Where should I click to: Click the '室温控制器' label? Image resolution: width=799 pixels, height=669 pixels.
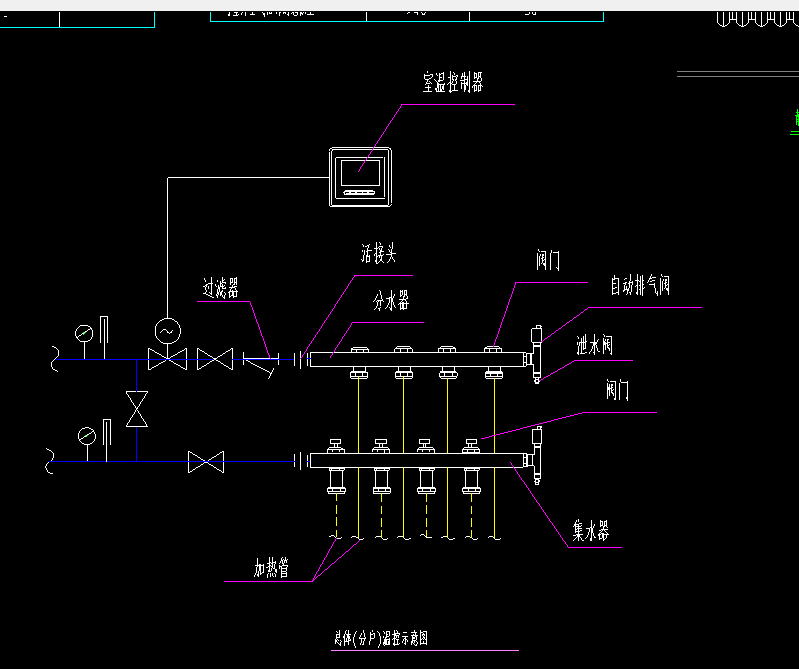pos(453,82)
